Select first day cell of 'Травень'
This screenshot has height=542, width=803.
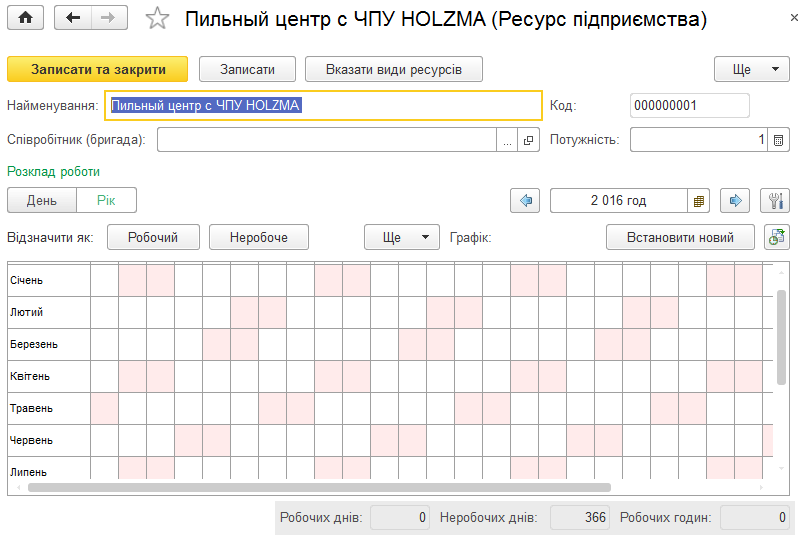[x=104, y=408]
